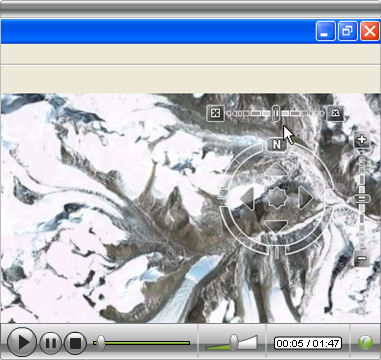Viewport: 381px width, 360px height.
Task: Click the volume slider knob
Action: 234,341
